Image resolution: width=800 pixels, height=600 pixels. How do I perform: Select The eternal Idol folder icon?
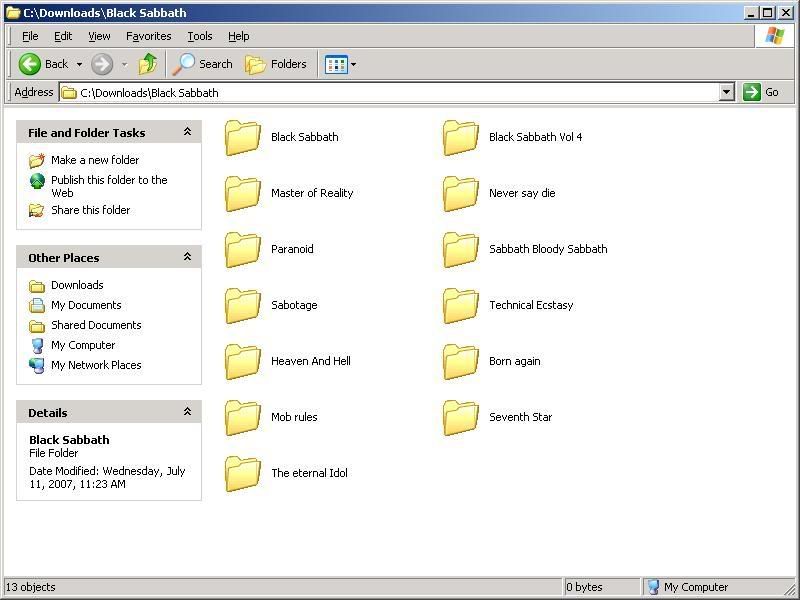[x=243, y=473]
